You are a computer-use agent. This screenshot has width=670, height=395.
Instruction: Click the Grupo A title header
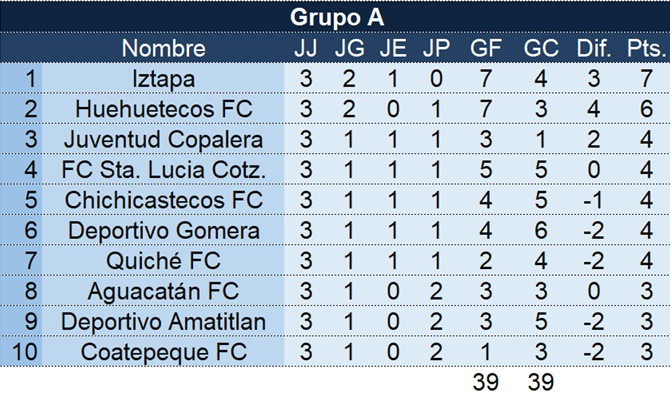coord(335,17)
